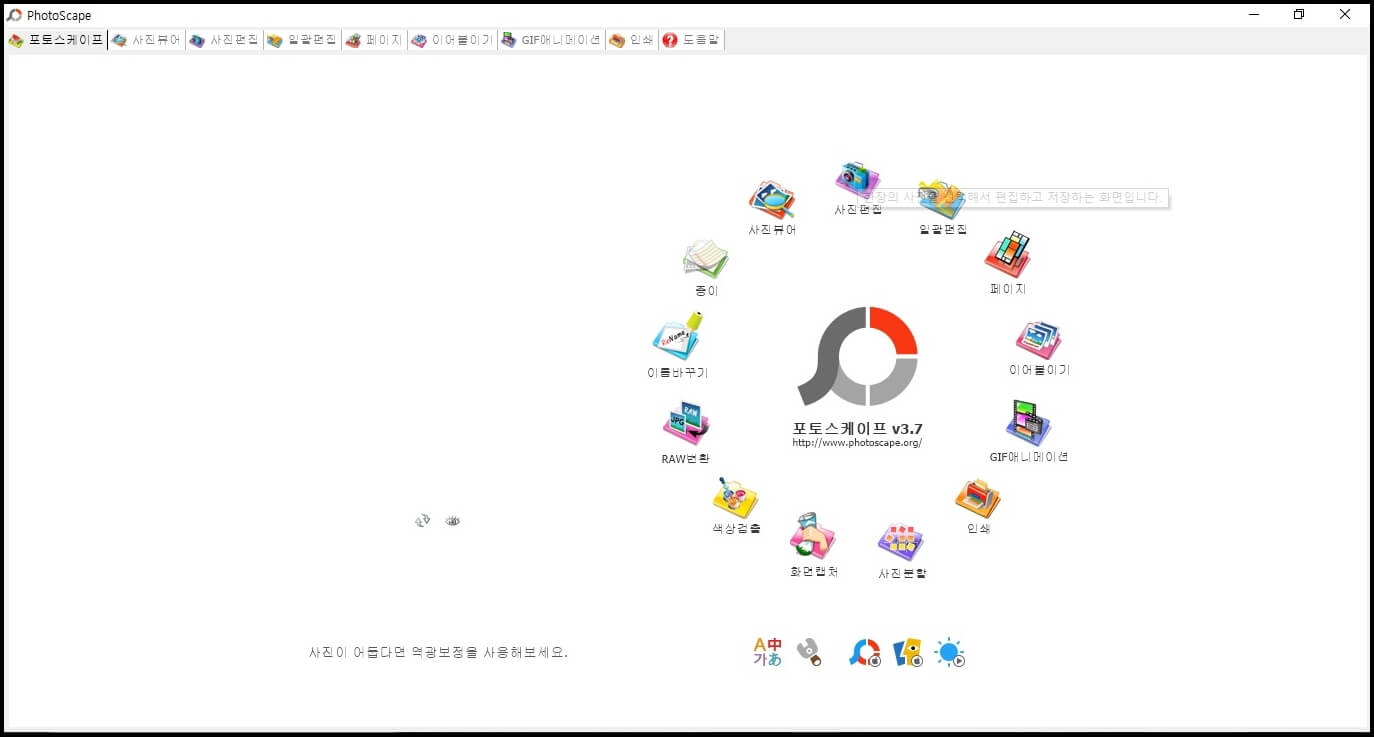1374x737 pixels.
Task: Click the 포토스케이프 v3.7 title text
Action: pyautogui.click(x=857, y=428)
